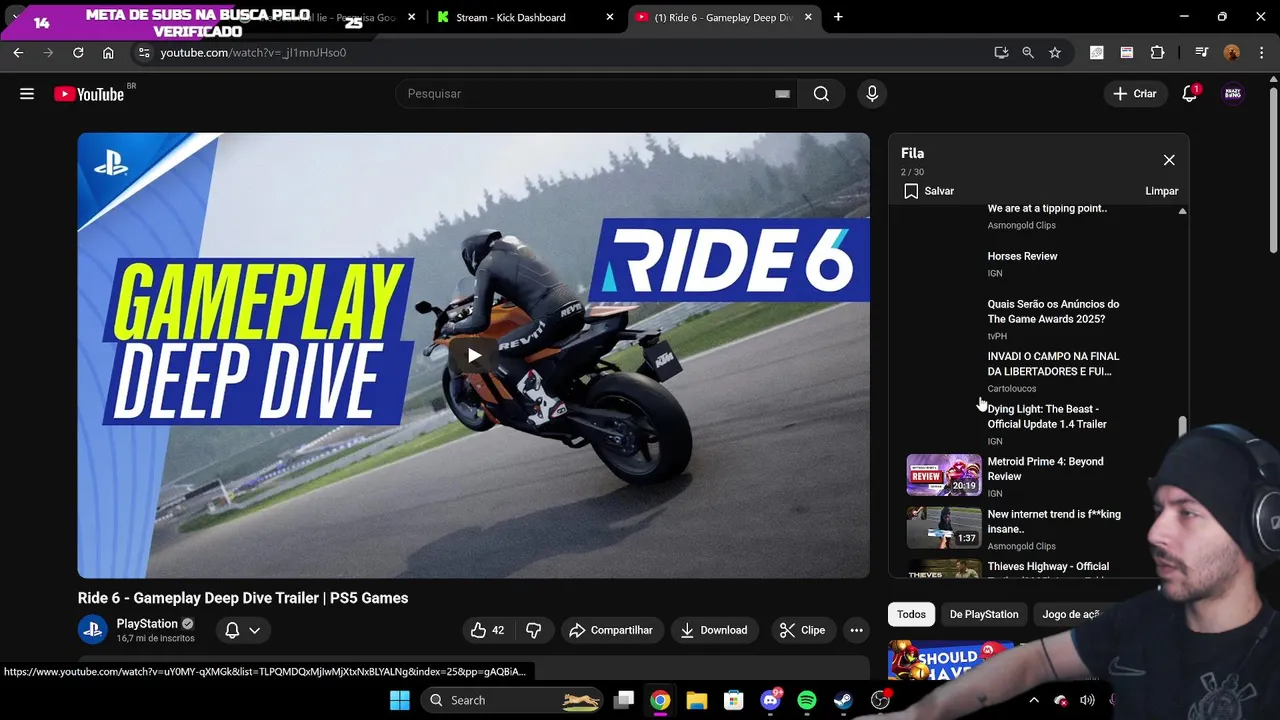Open YouTube notifications bell
Viewport: 1280px width, 720px height.
pos(1189,94)
